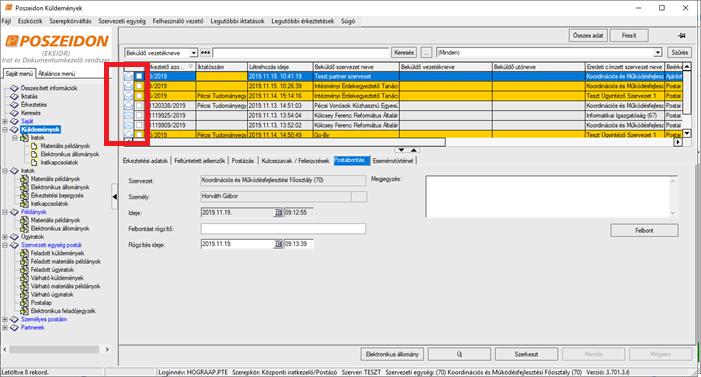Click the Frissít button
701x377 pixels.
point(629,35)
